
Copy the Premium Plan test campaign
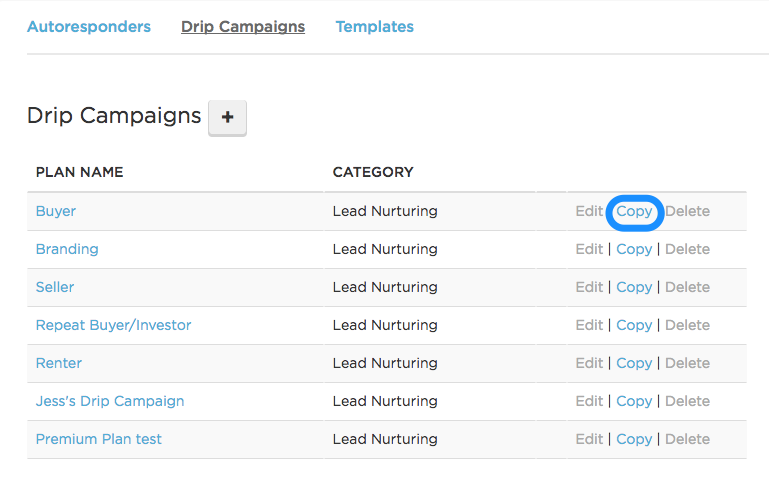click(634, 439)
